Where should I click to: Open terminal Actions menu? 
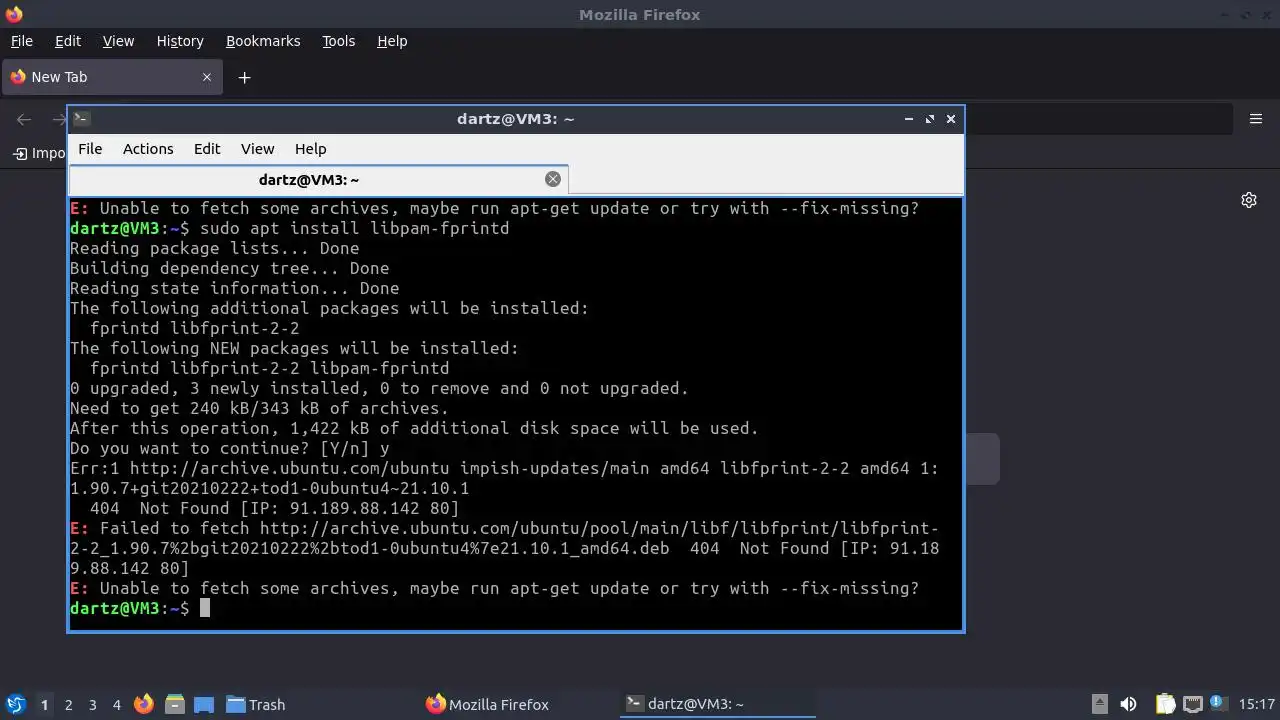(148, 149)
